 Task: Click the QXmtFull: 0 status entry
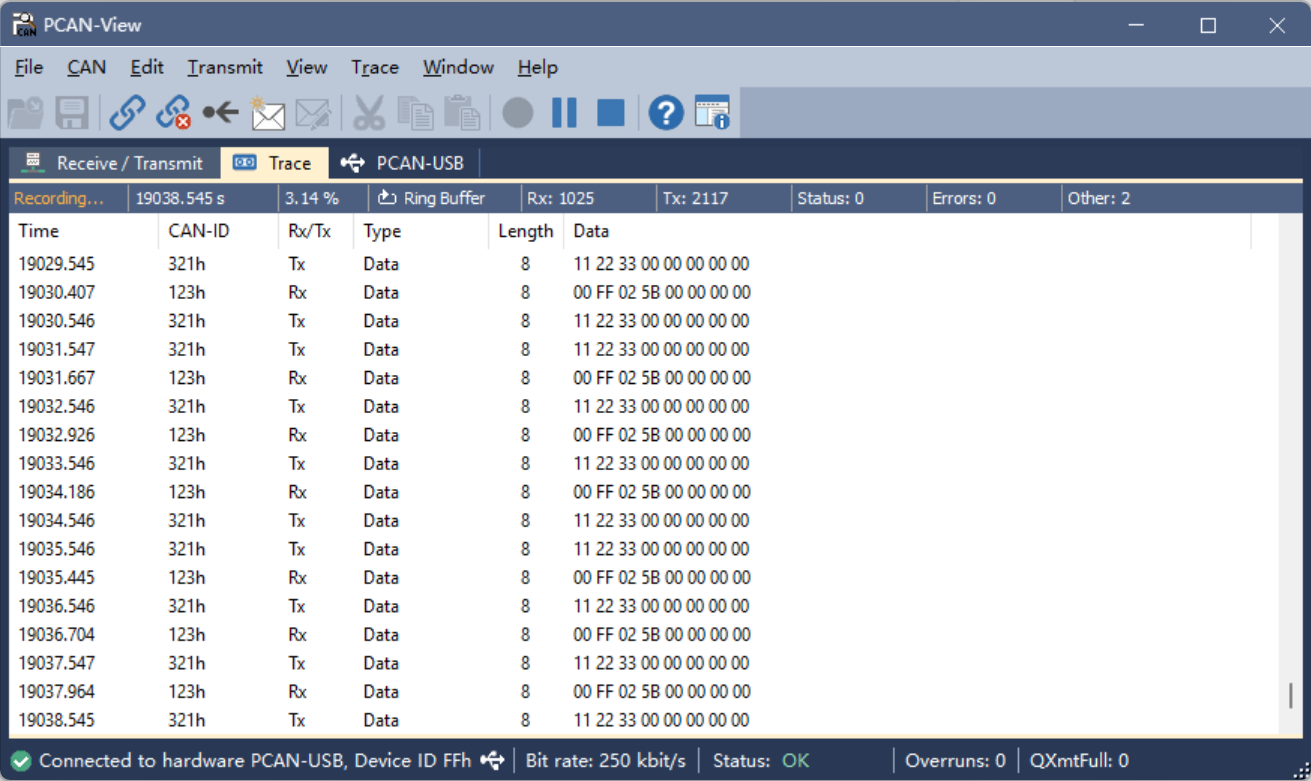[x=1079, y=761]
